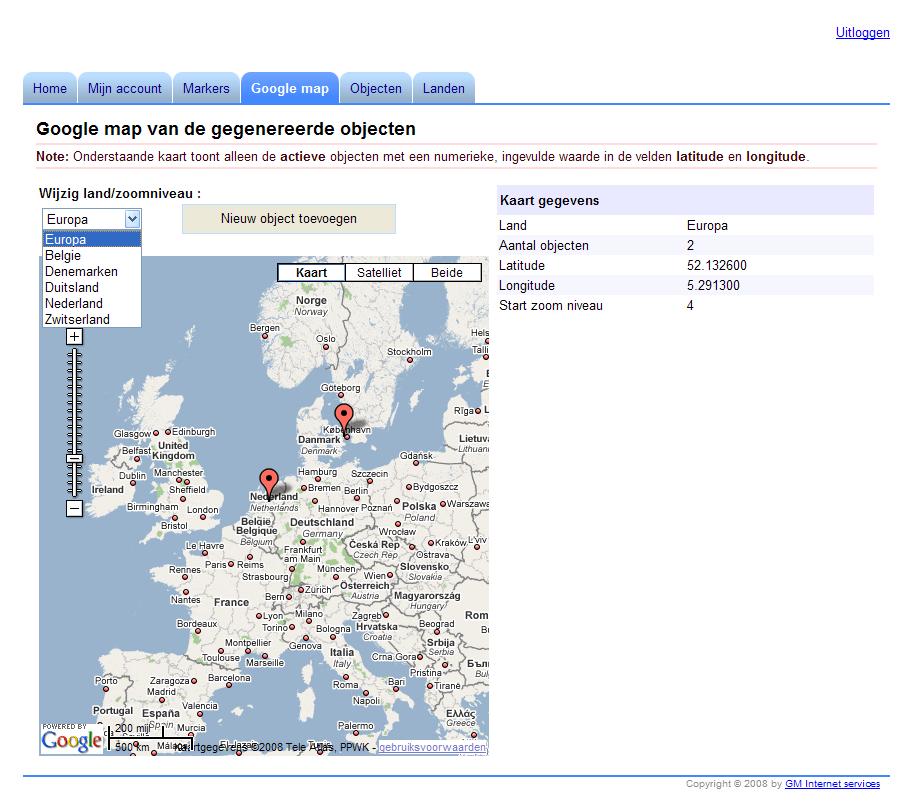Screen dimensions: 913x802
Task: Click the red marker over Nederland
Action: click(x=268, y=483)
